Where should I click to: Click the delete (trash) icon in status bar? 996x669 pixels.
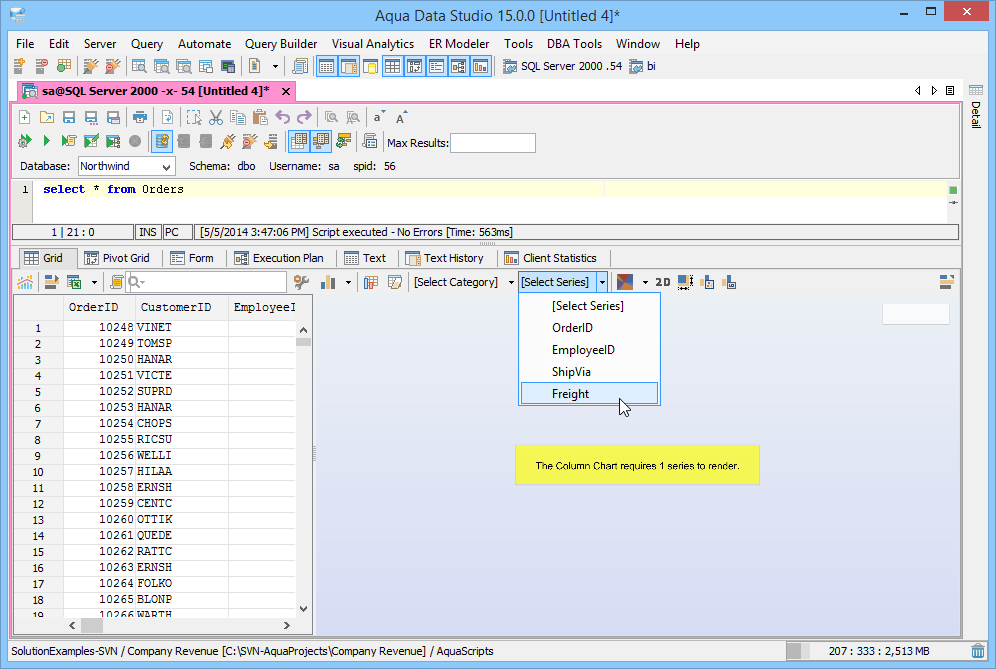[x=978, y=651]
